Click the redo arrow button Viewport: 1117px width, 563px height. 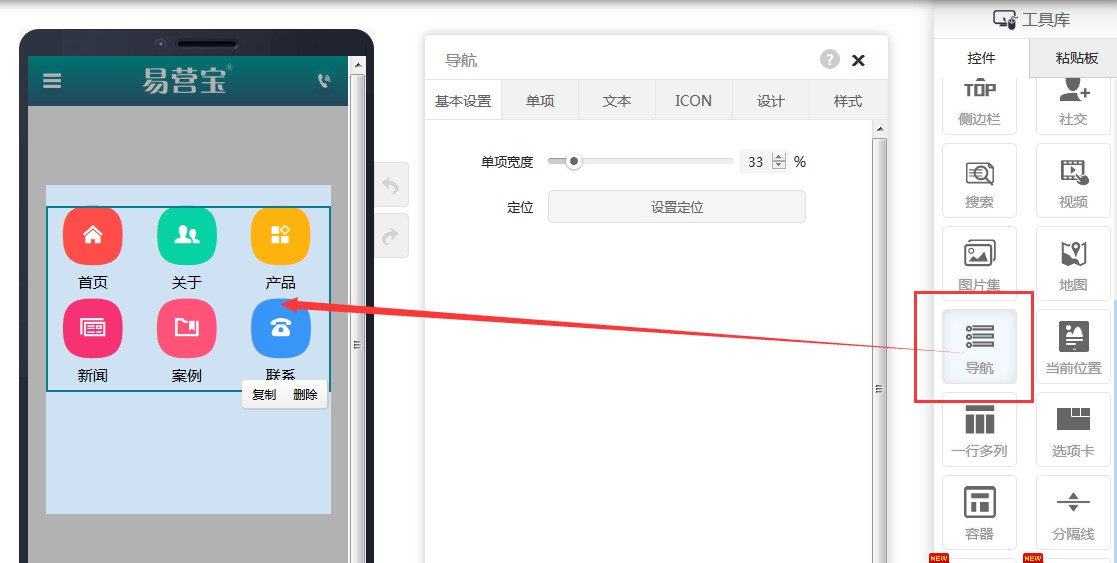click(391, 236)
